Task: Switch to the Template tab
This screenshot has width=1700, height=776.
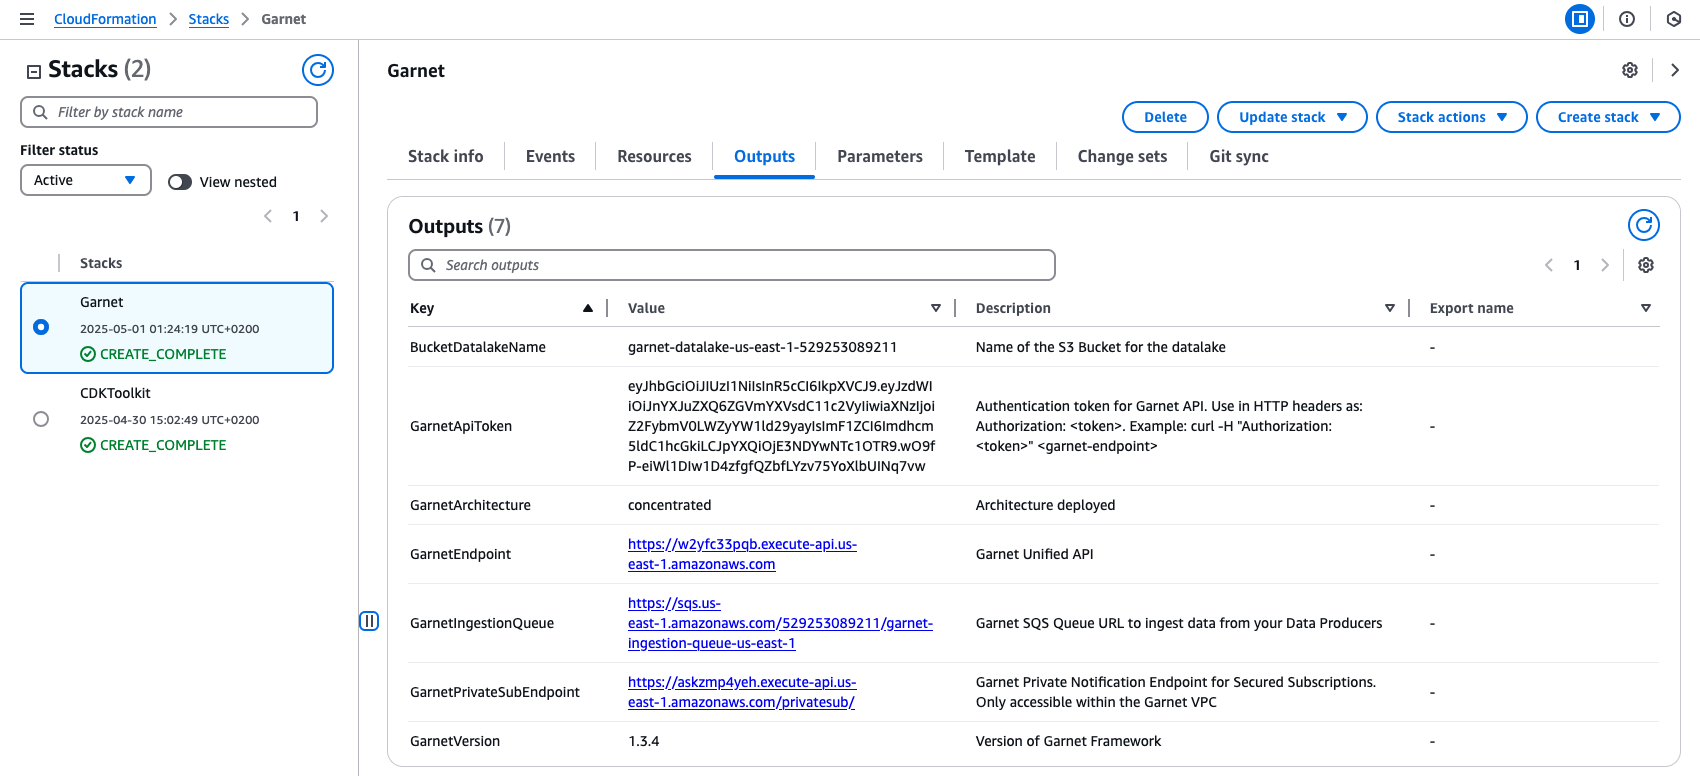Action: click(x=1000, y=156)
